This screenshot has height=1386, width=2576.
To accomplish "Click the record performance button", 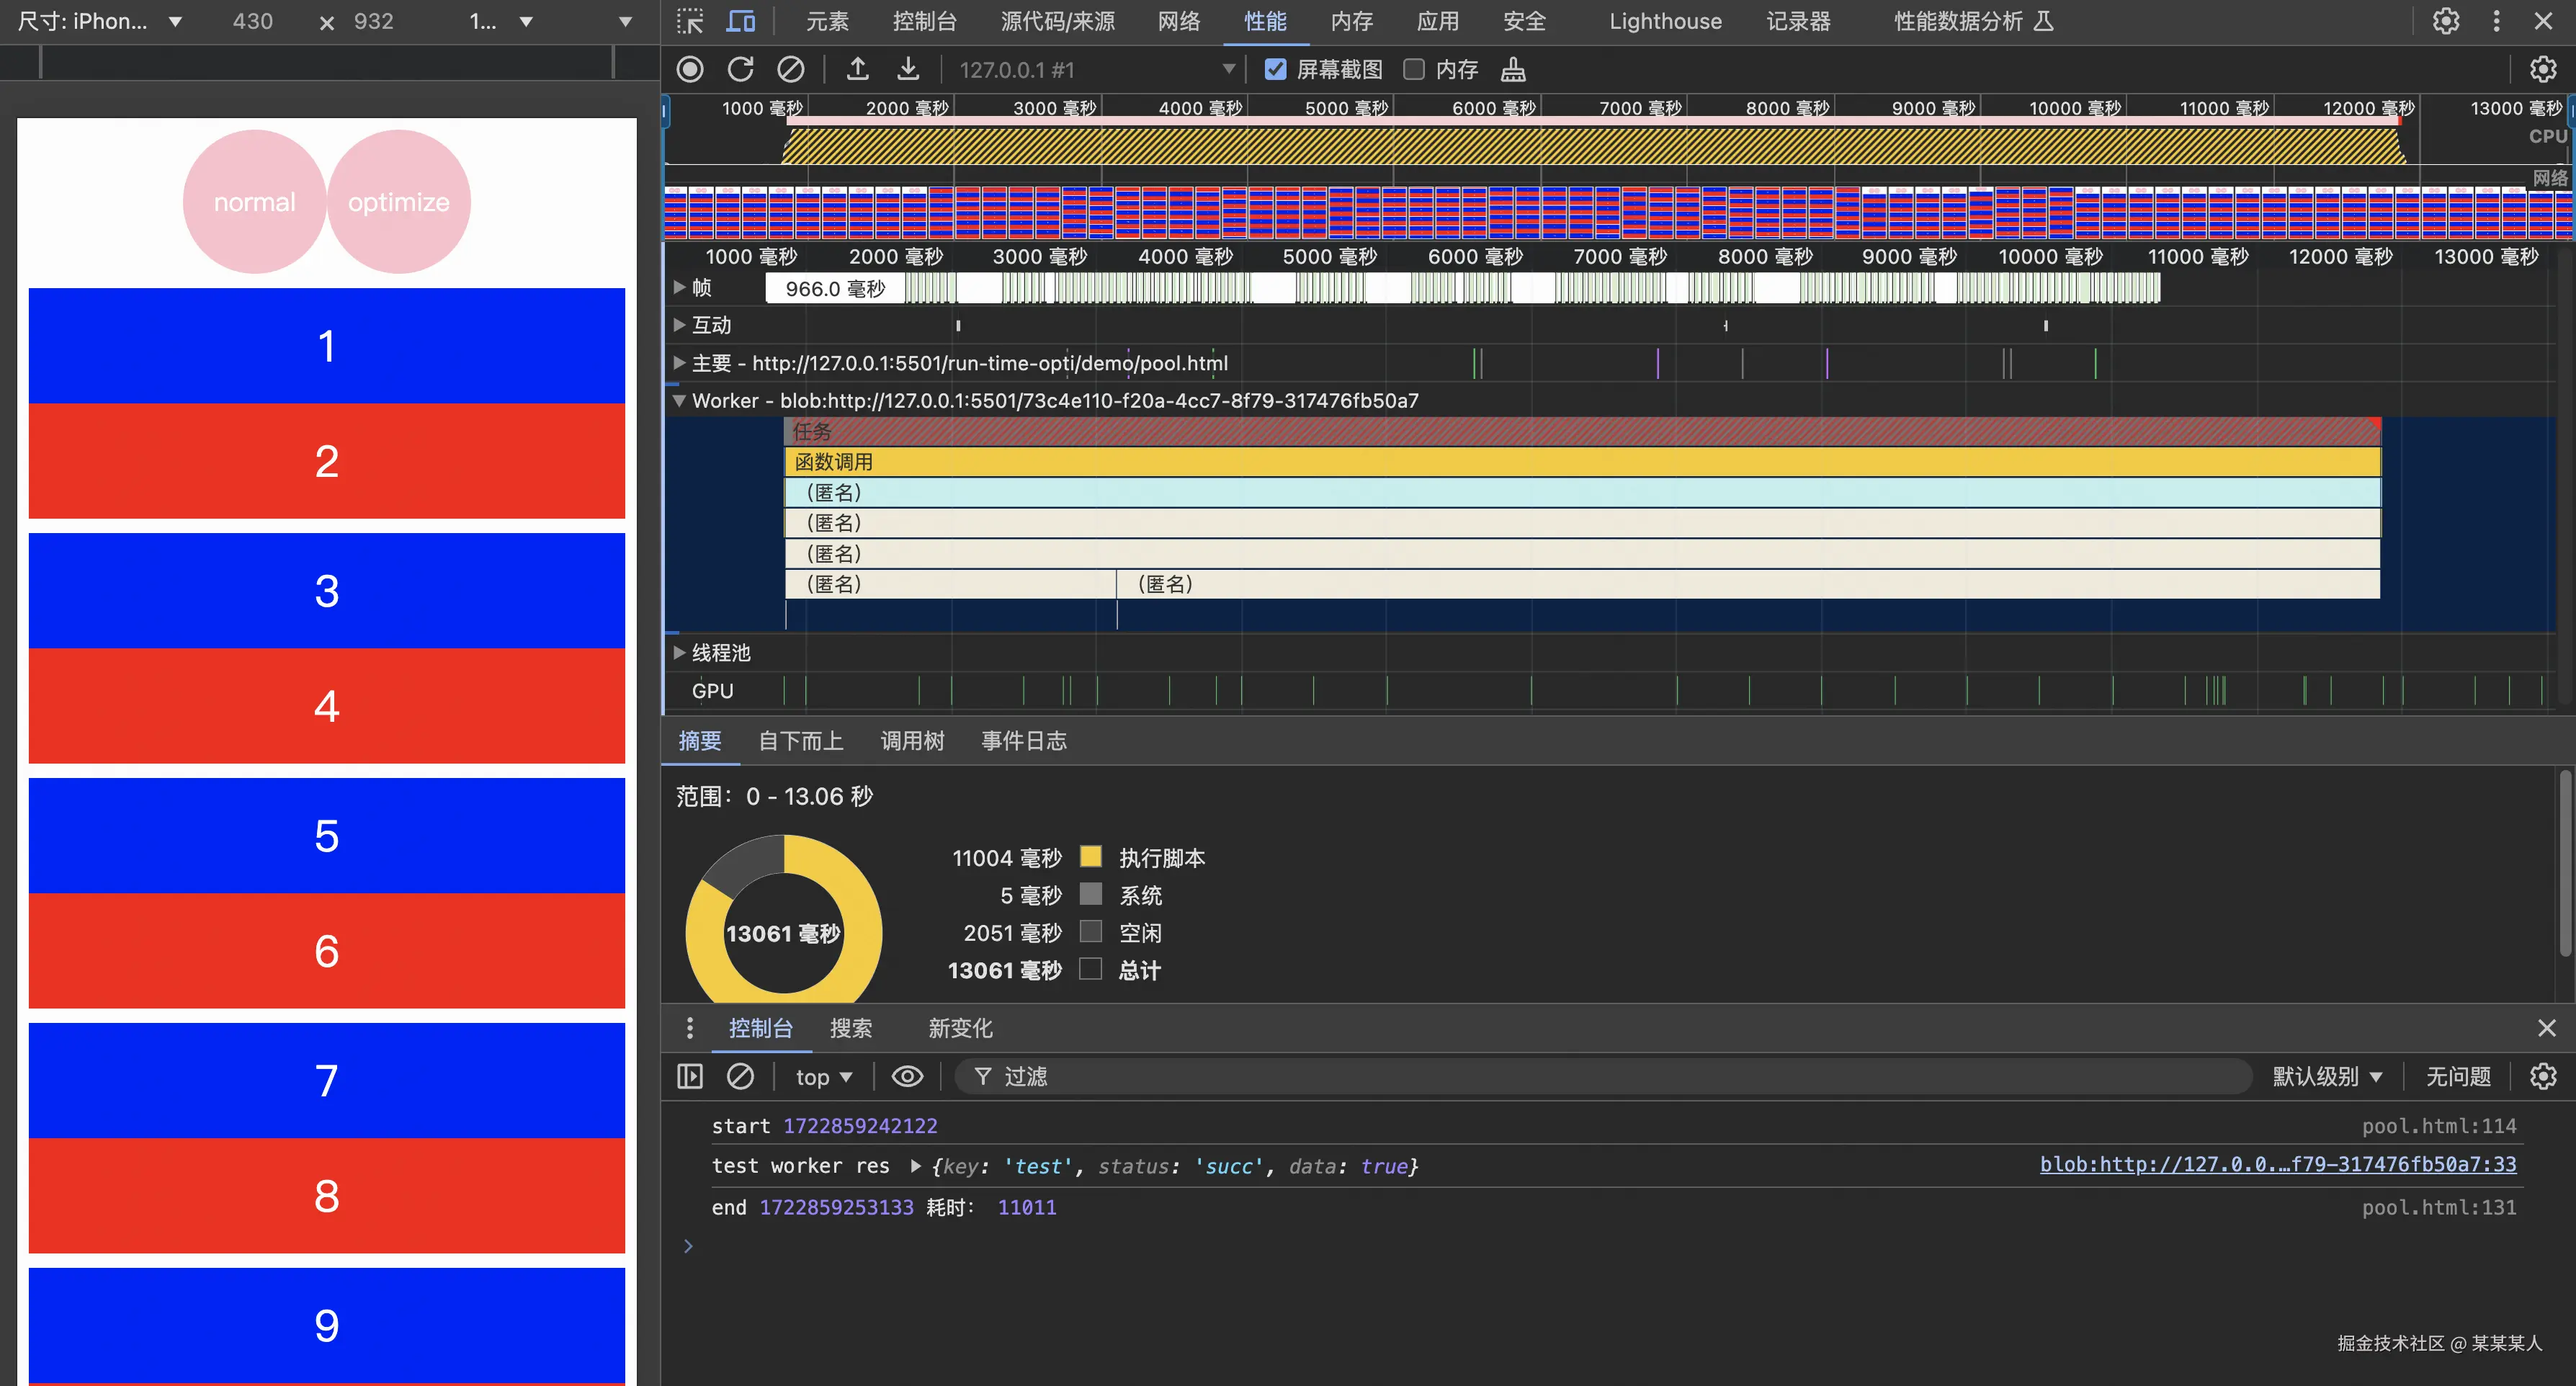I will [x=690, y=69].
